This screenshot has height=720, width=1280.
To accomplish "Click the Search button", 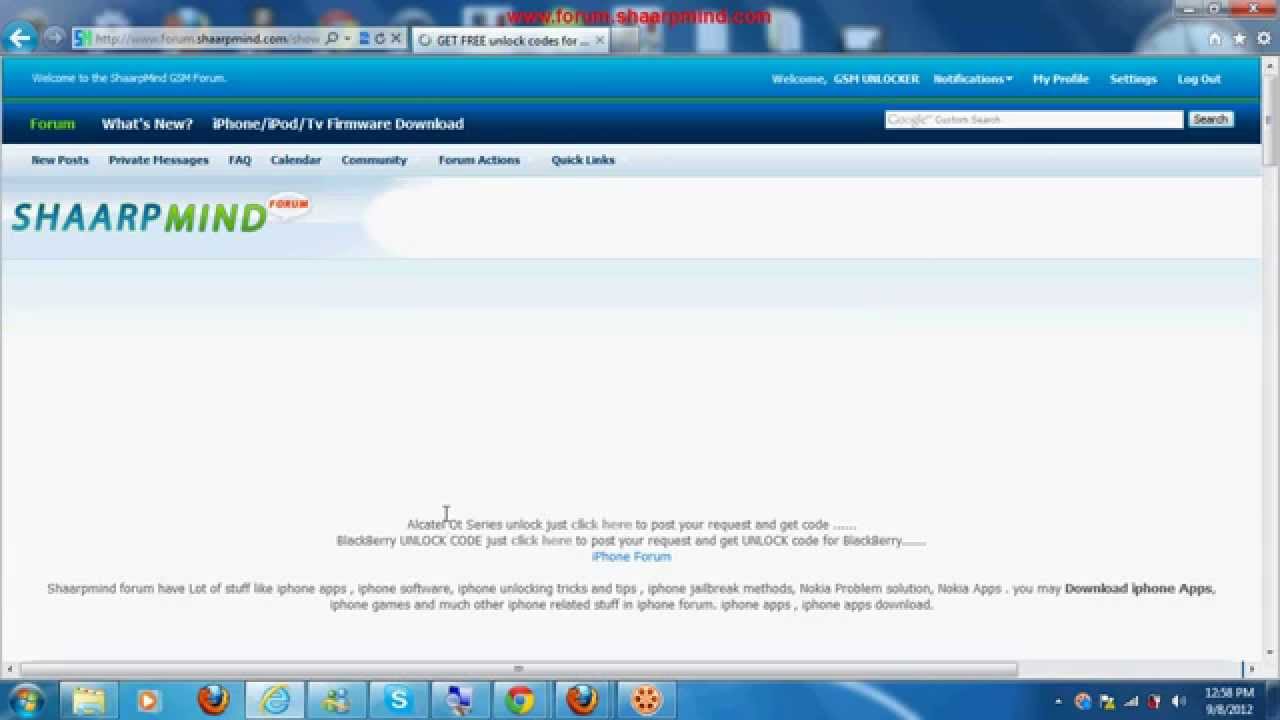I will 1210,119.
